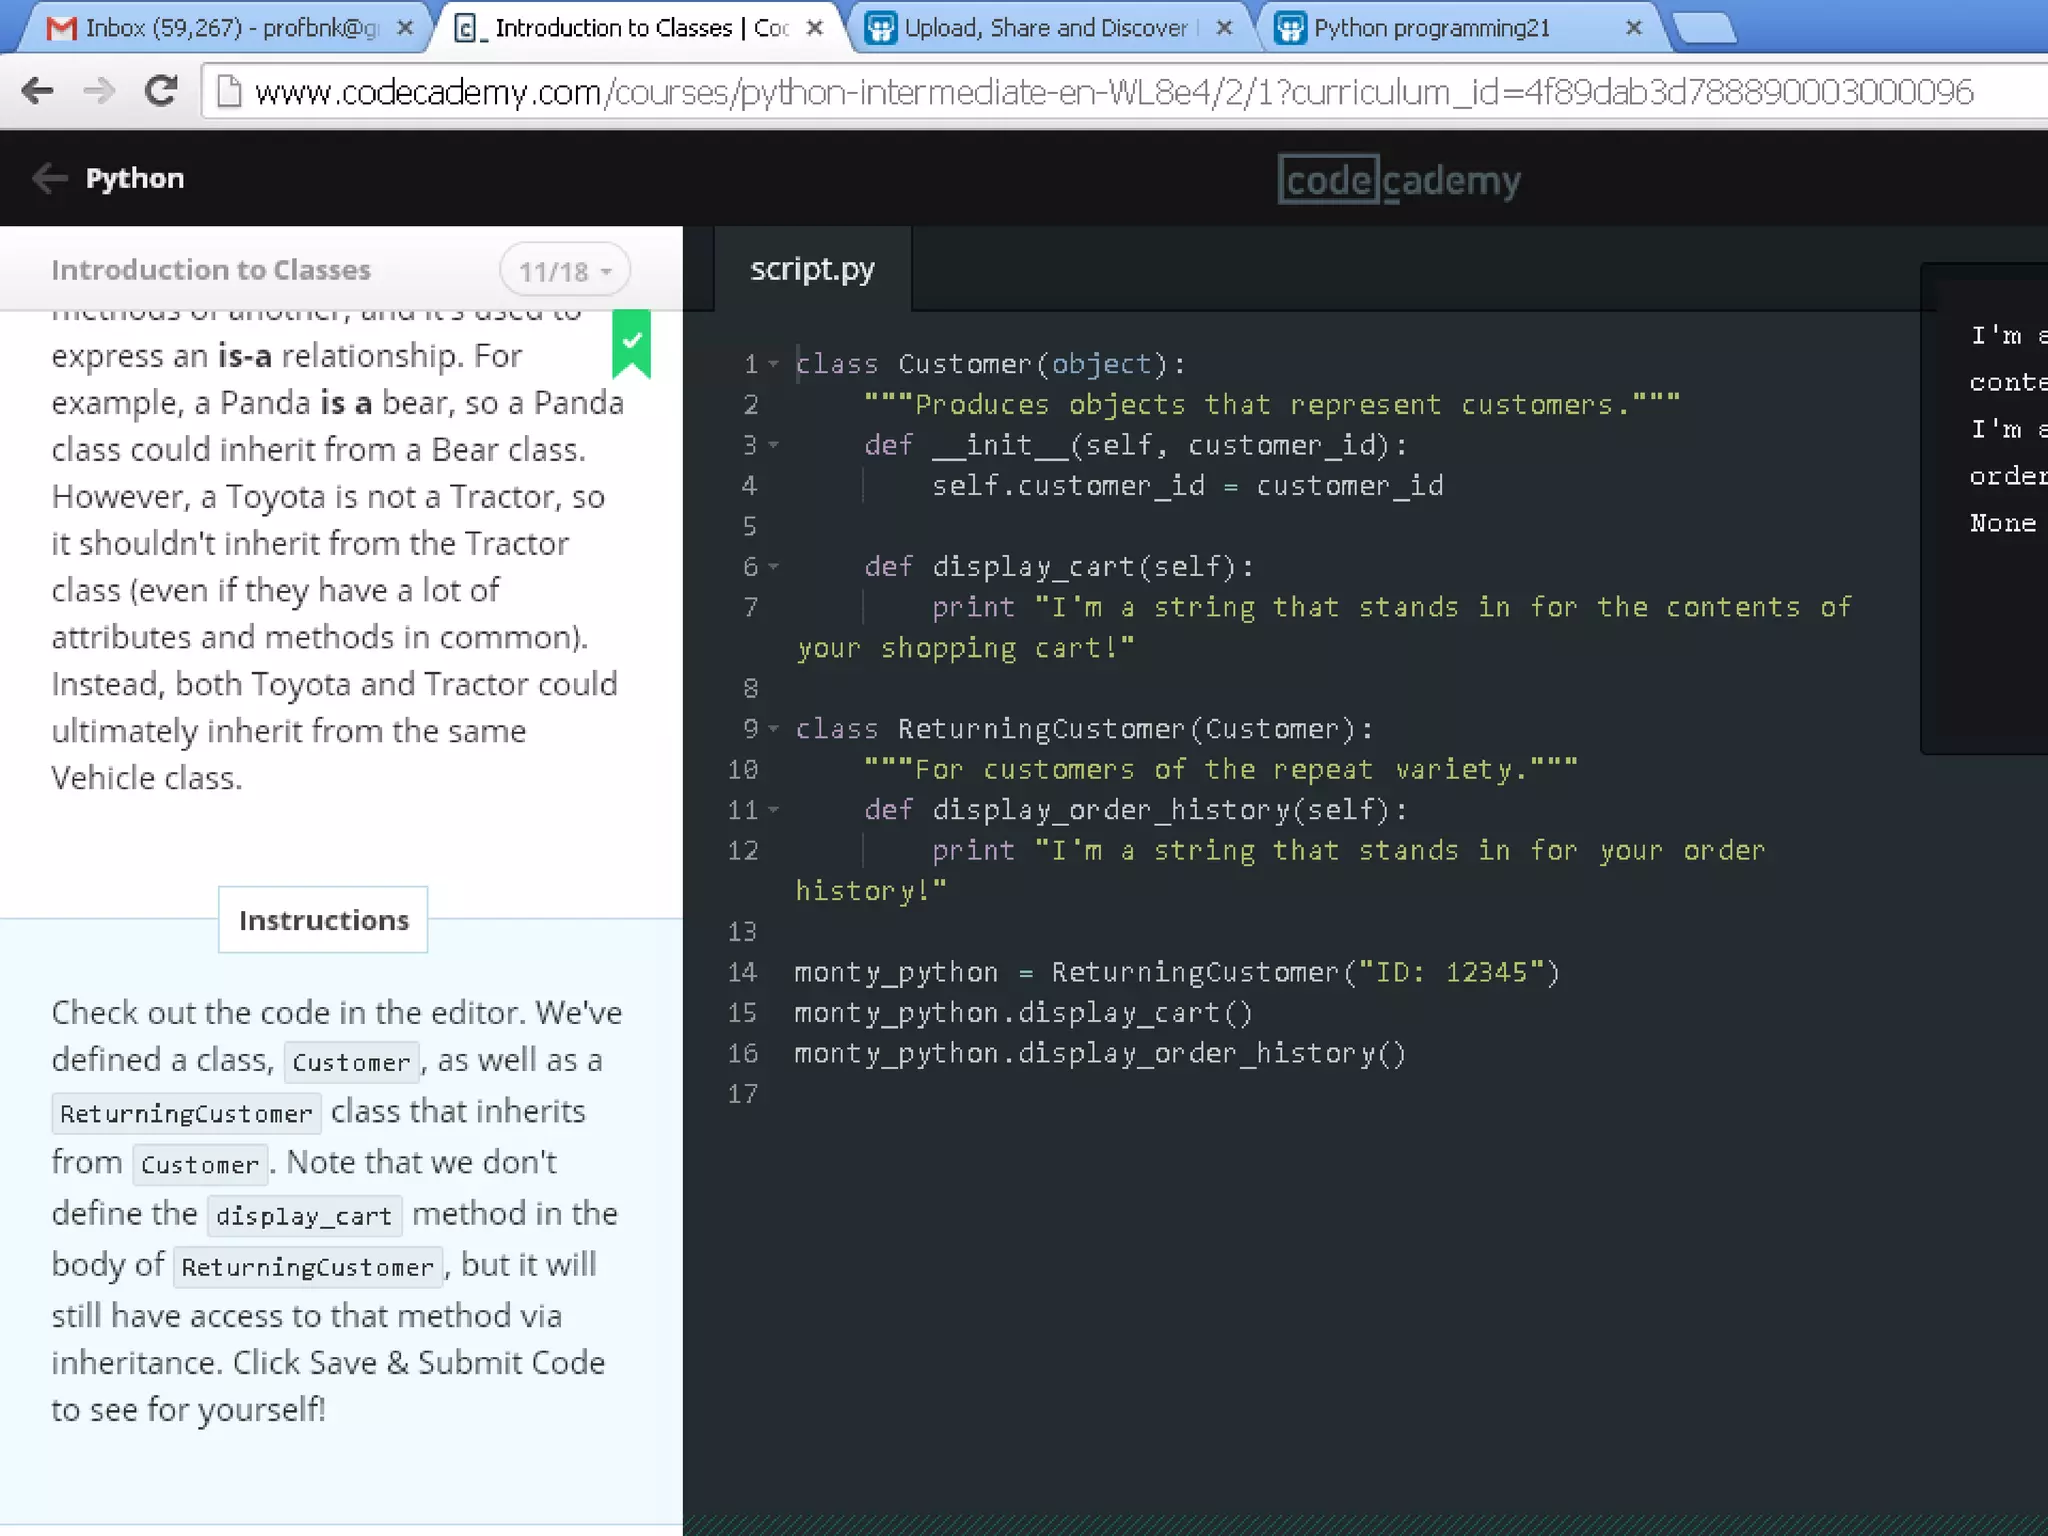Click SlideShare icon on Python programming21 tab

(x=1291, y=28)
